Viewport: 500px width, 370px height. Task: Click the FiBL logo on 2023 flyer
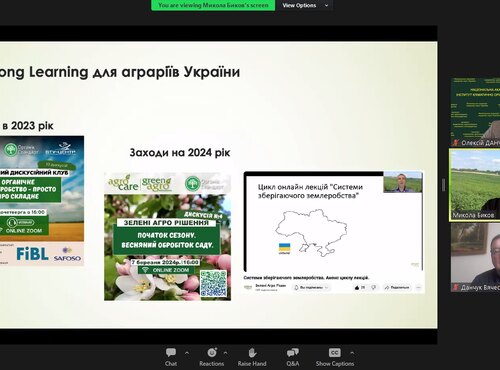click(32, 254)
